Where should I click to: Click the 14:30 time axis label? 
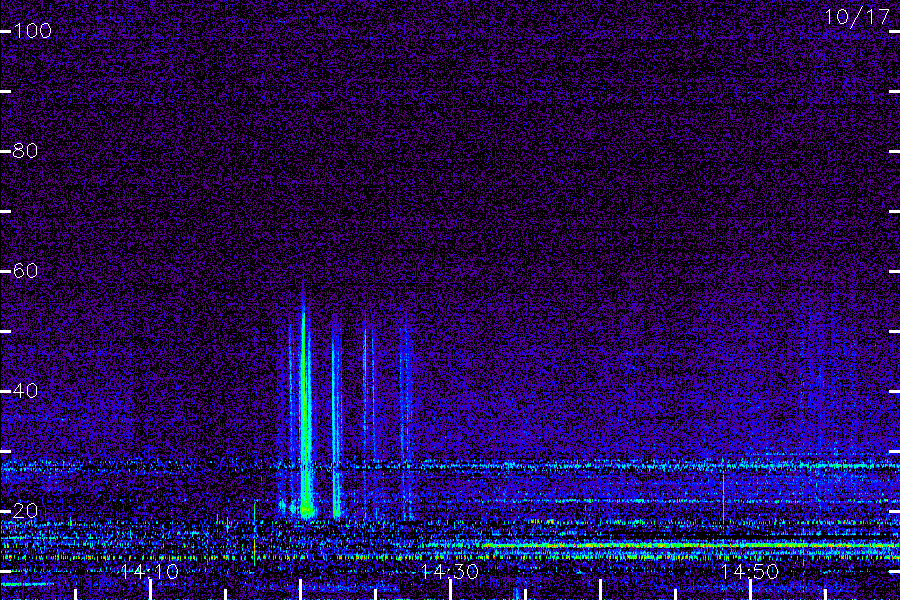tap(449, 571)
